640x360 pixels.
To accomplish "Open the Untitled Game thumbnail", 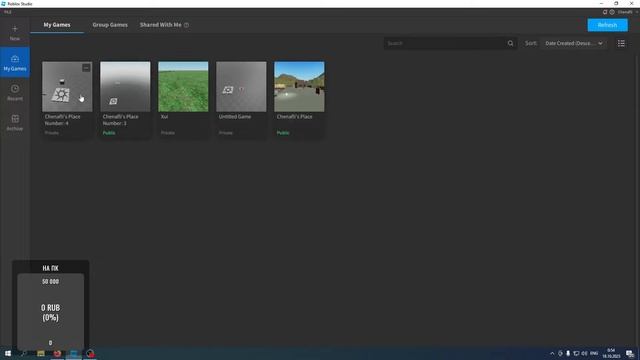I will [241, 87].
